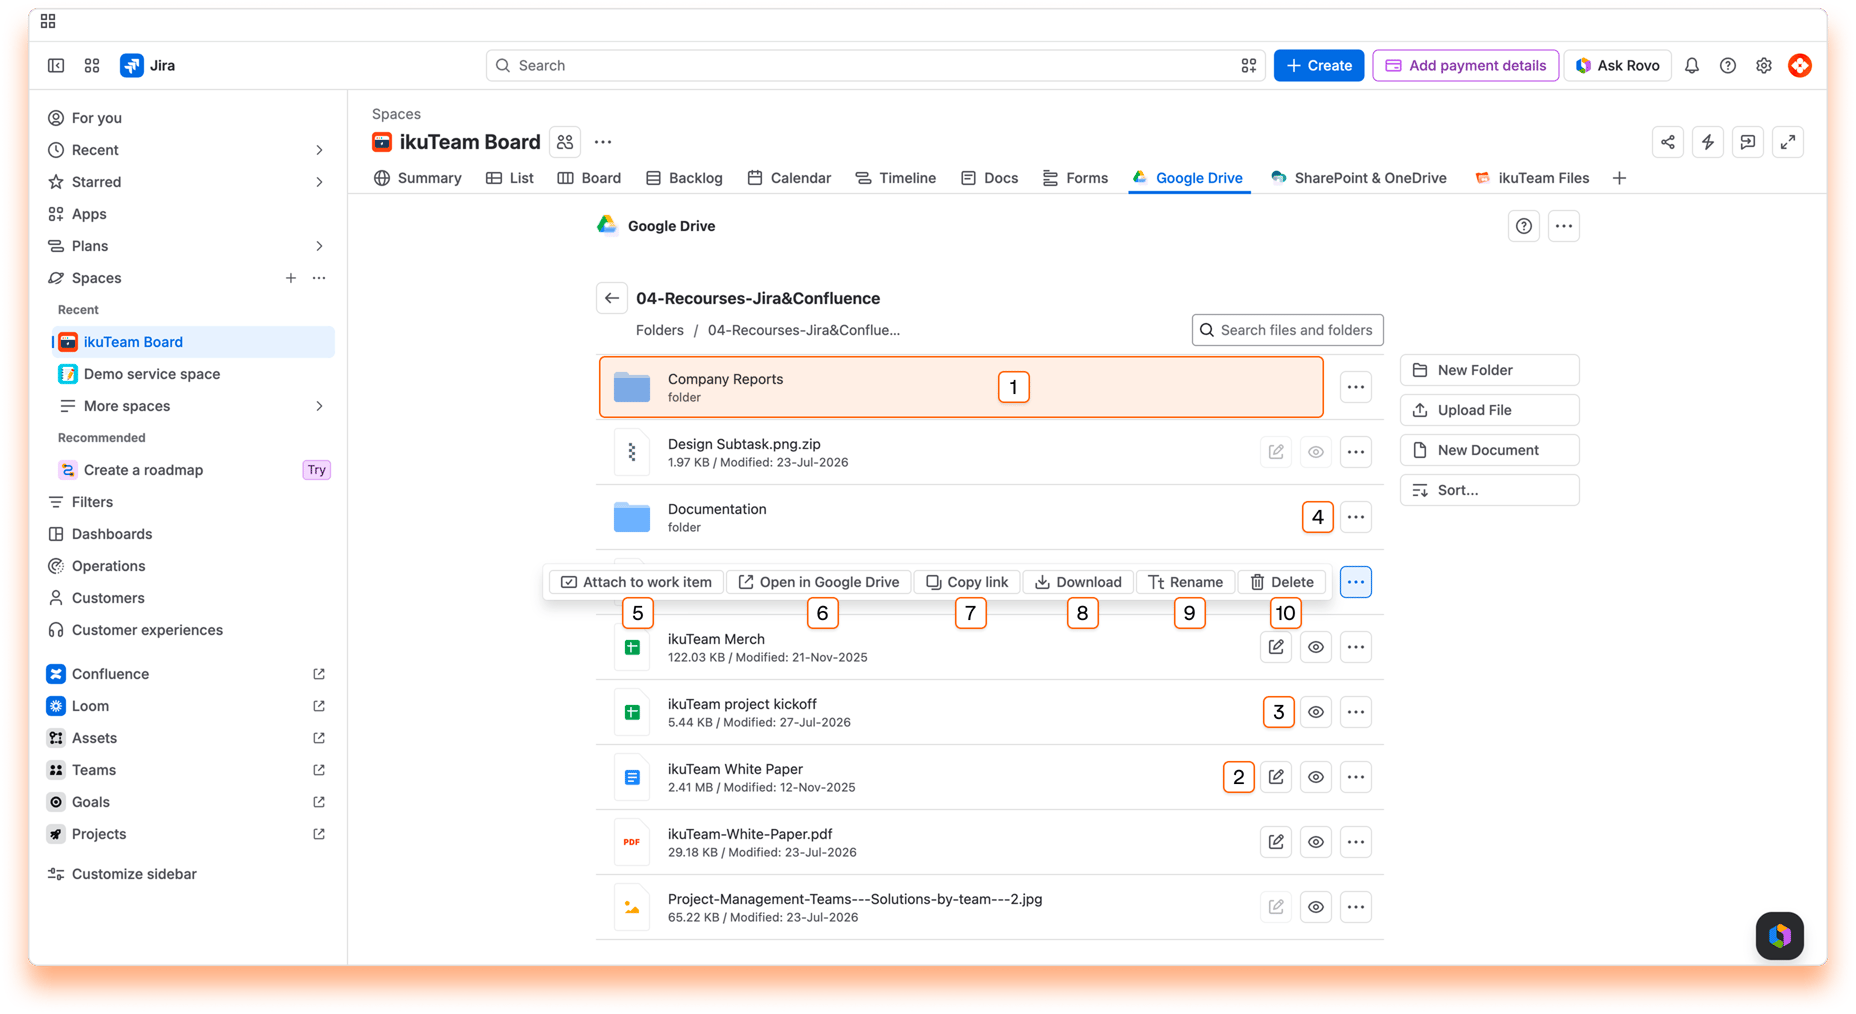Open the Sort... options

tap(1490, 490)
